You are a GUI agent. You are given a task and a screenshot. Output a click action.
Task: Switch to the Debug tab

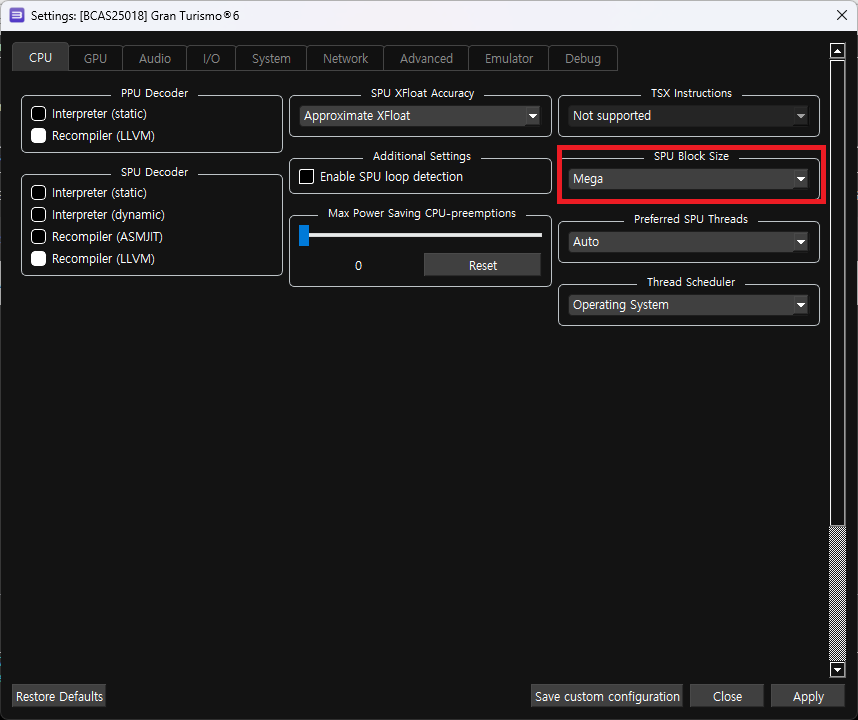[583, 59]
